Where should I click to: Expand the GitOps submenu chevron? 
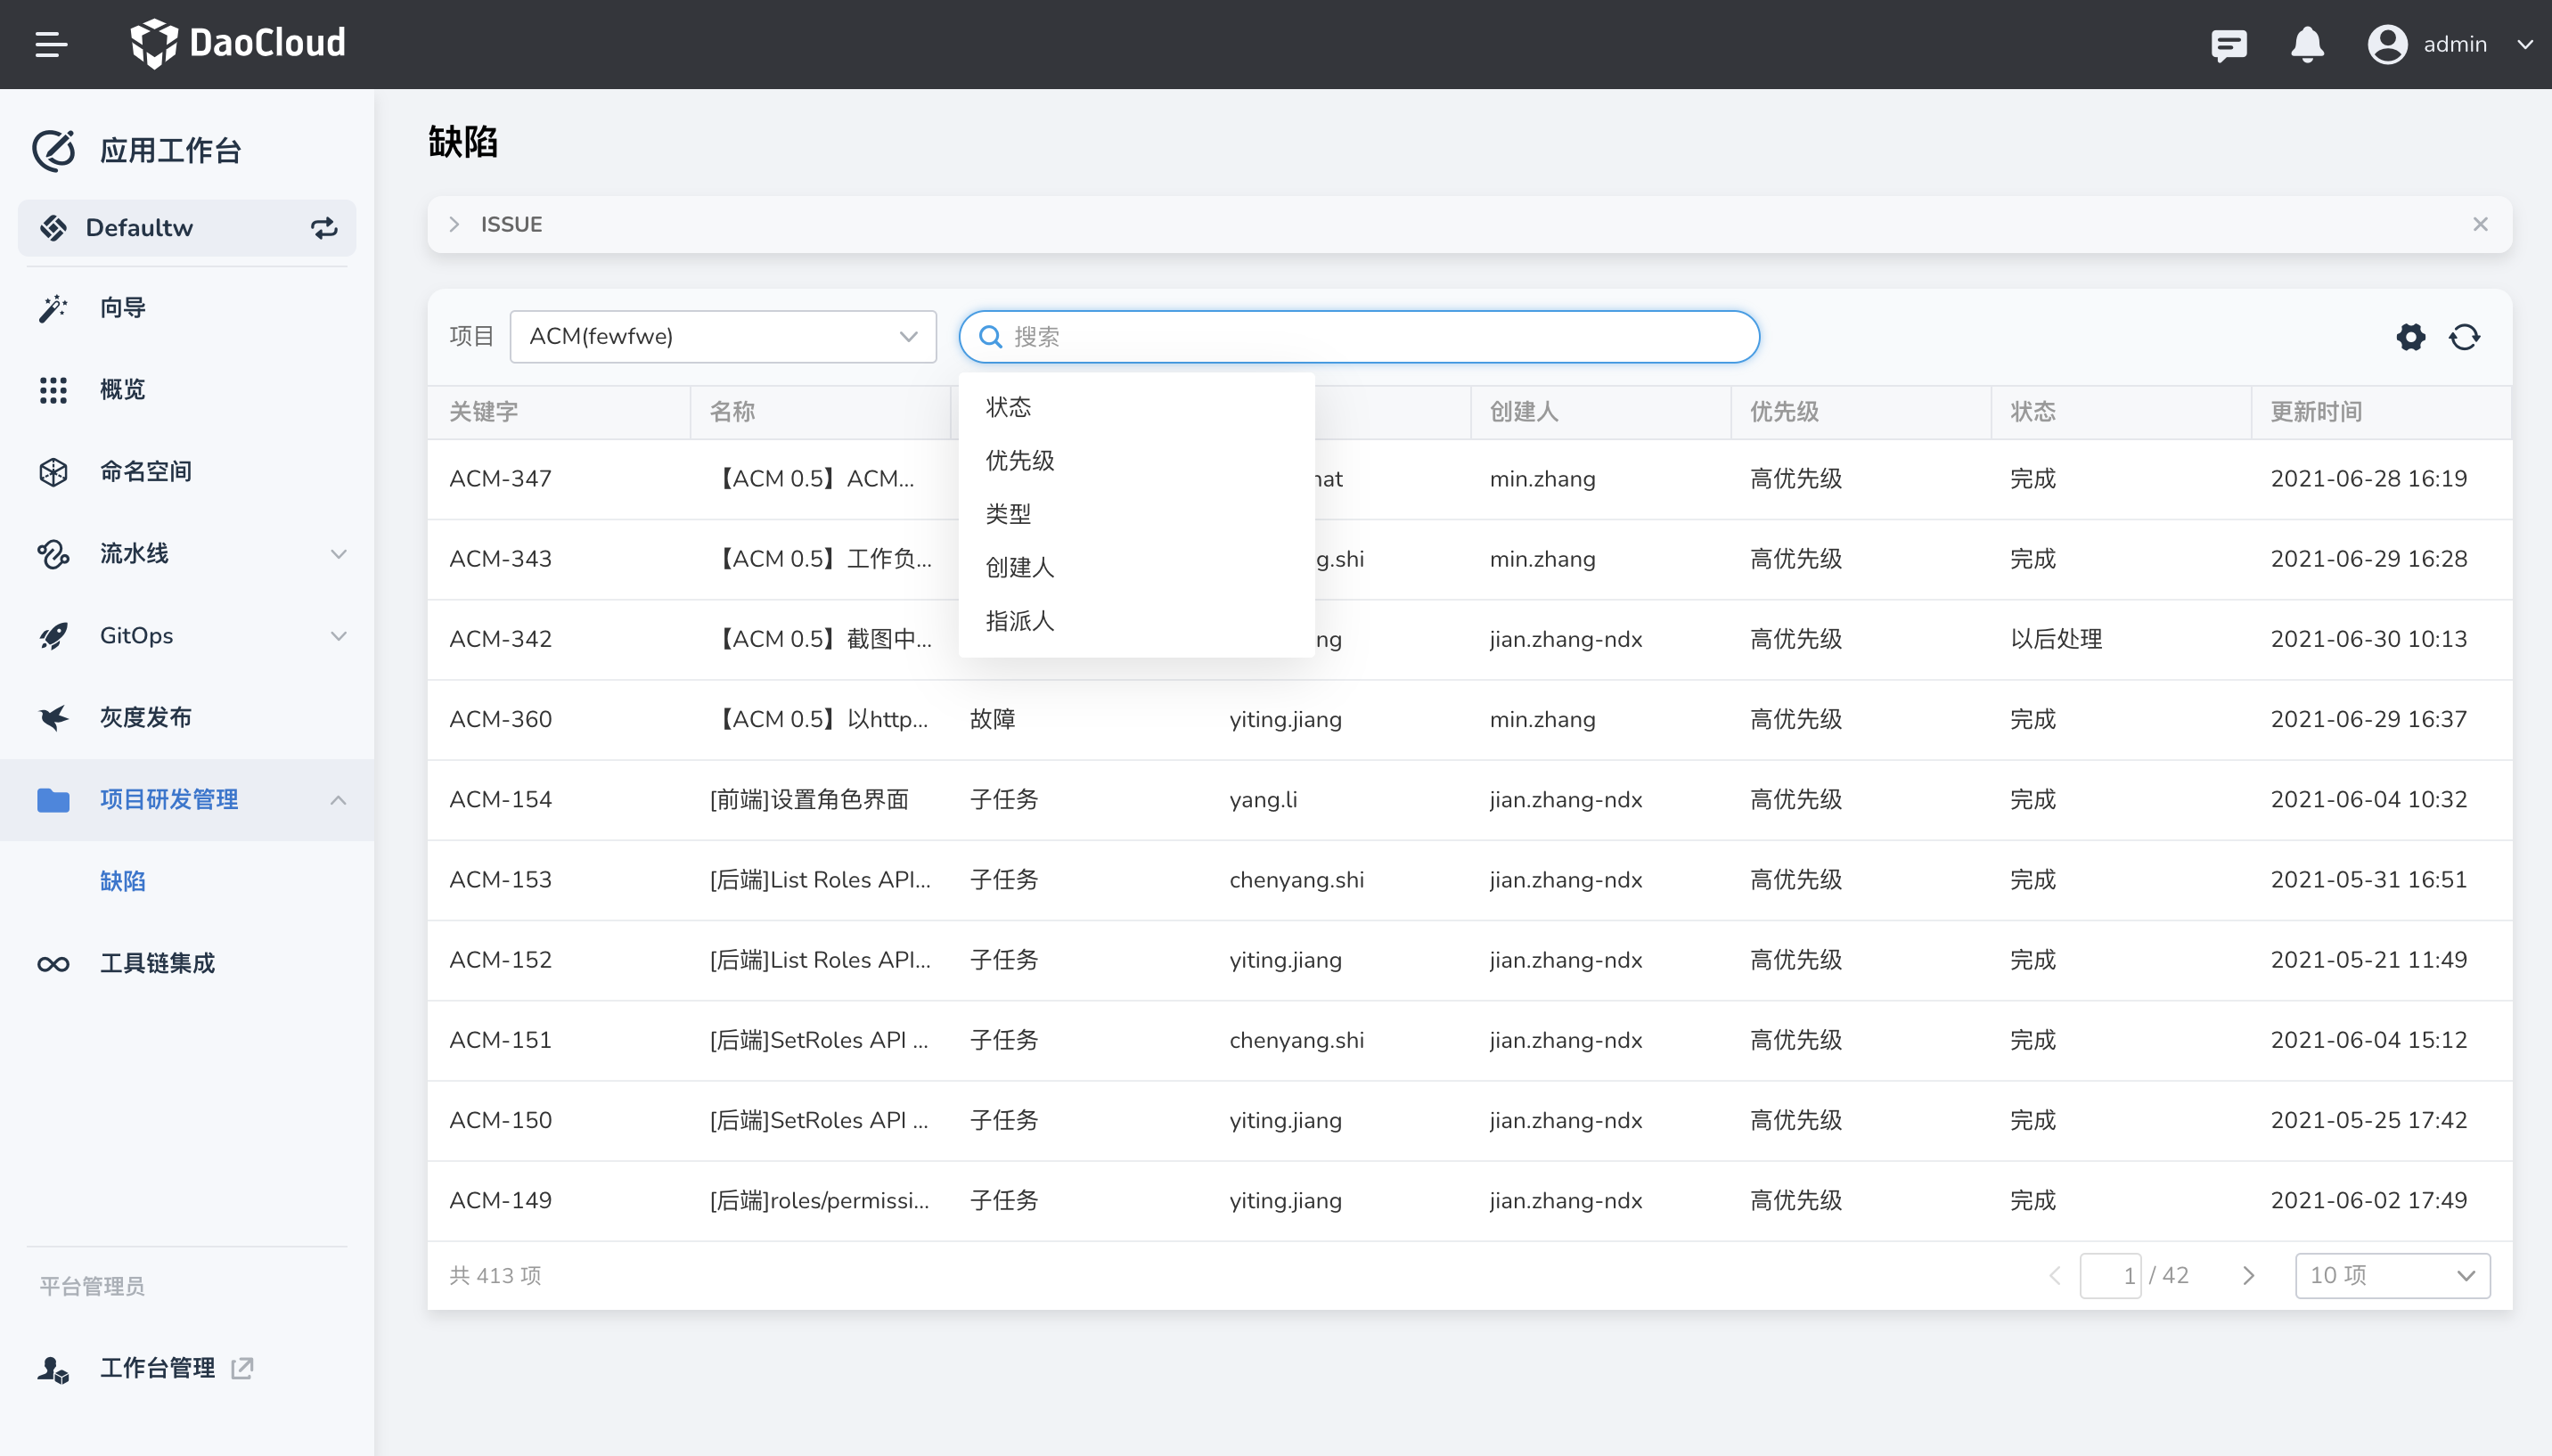[339, 636]
